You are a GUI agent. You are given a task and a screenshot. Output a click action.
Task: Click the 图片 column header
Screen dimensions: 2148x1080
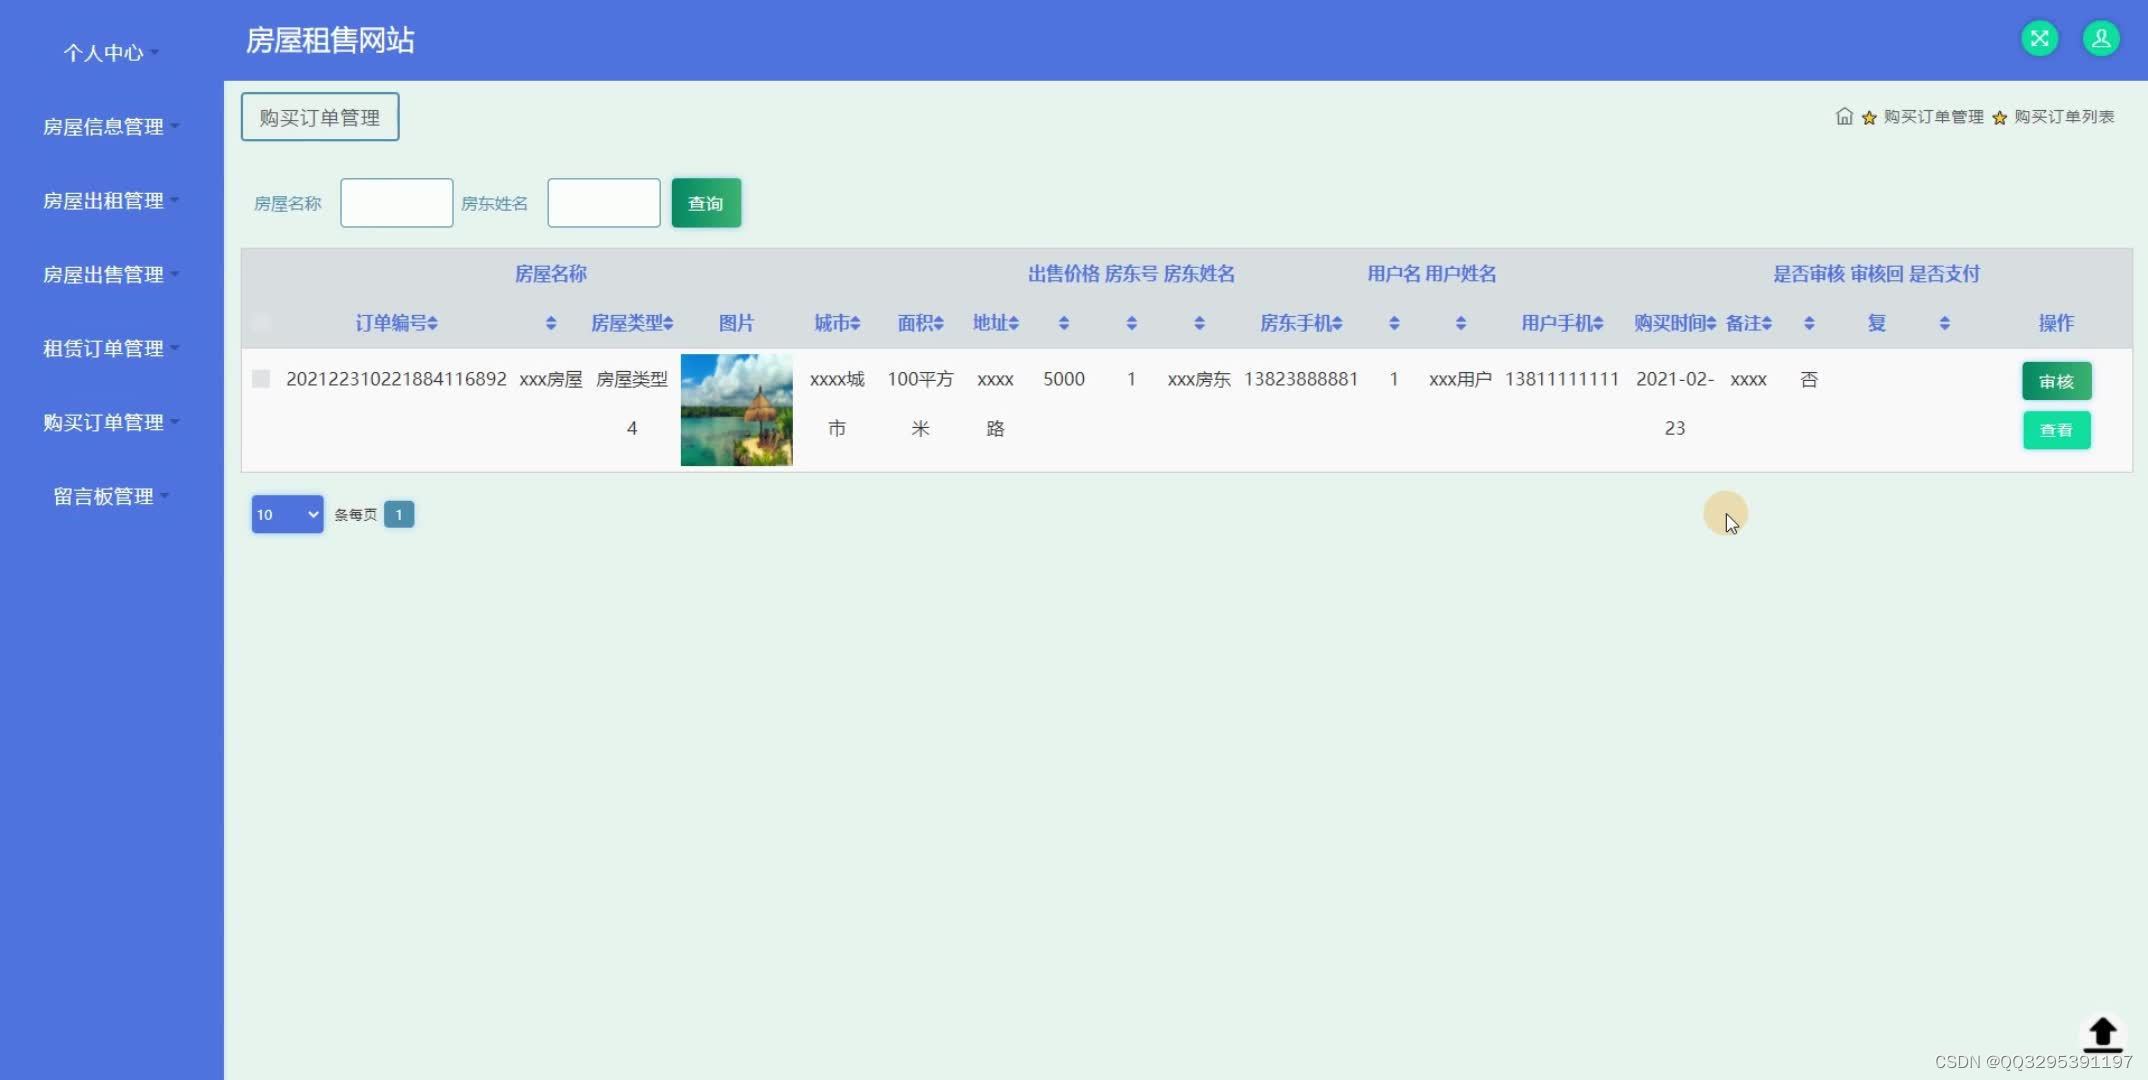tap(737, 323)
